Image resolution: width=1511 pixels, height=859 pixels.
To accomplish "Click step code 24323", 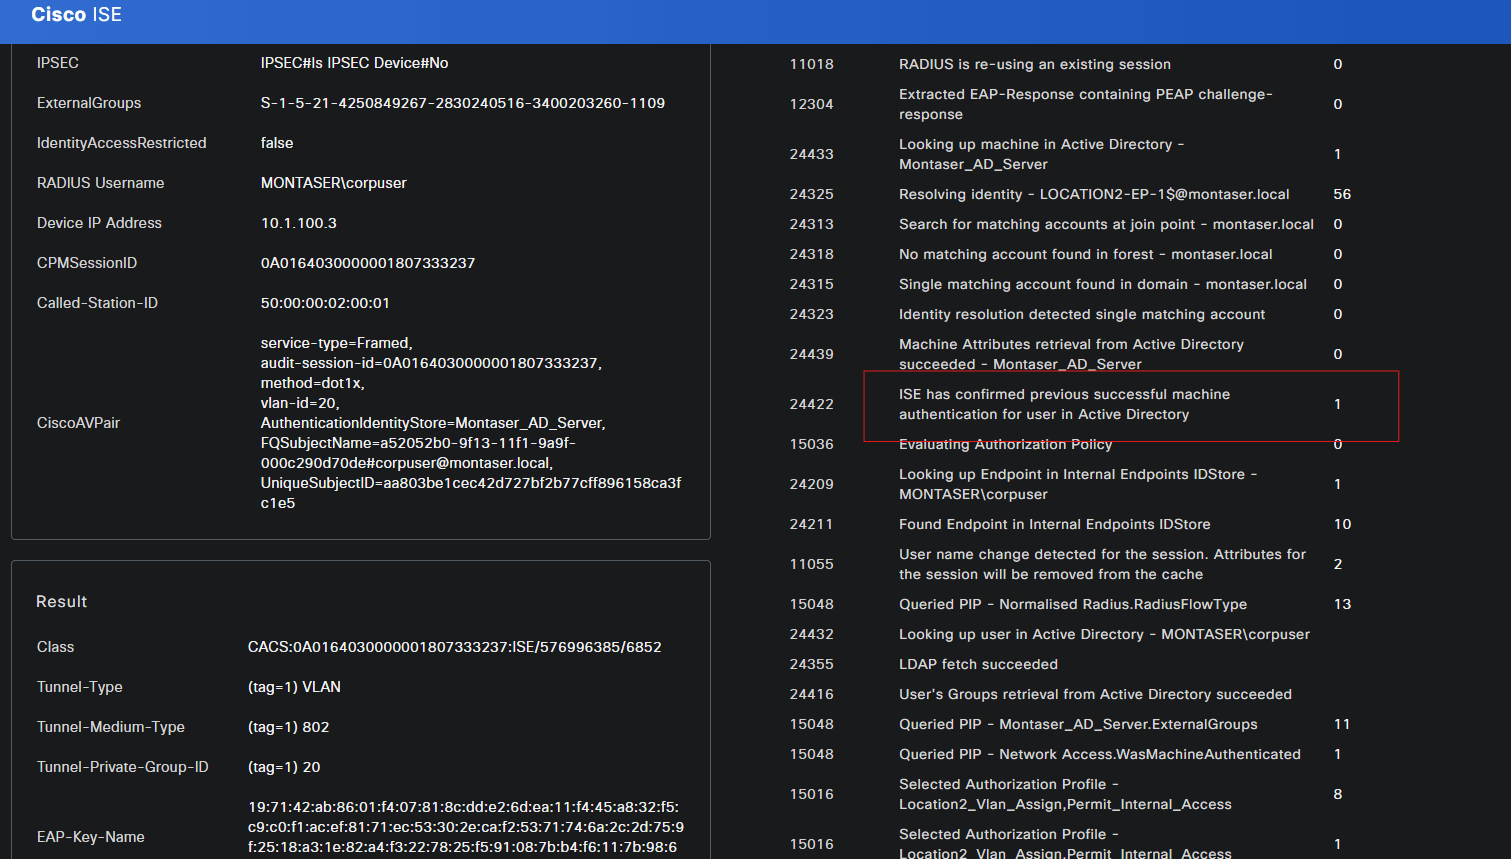I will [811, 314].
